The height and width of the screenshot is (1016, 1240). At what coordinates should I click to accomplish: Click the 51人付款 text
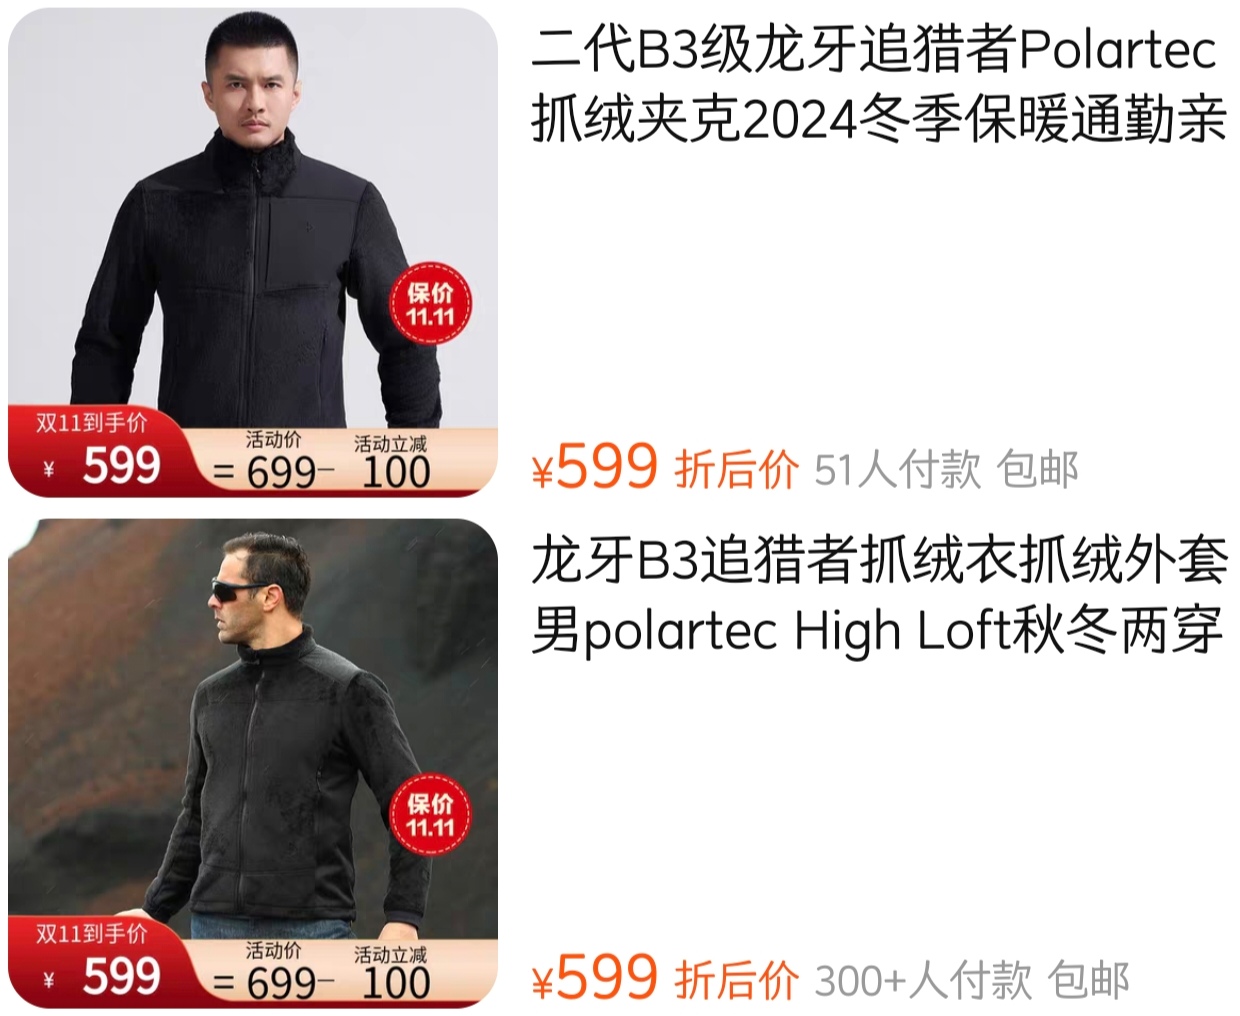tap(898, 470)
